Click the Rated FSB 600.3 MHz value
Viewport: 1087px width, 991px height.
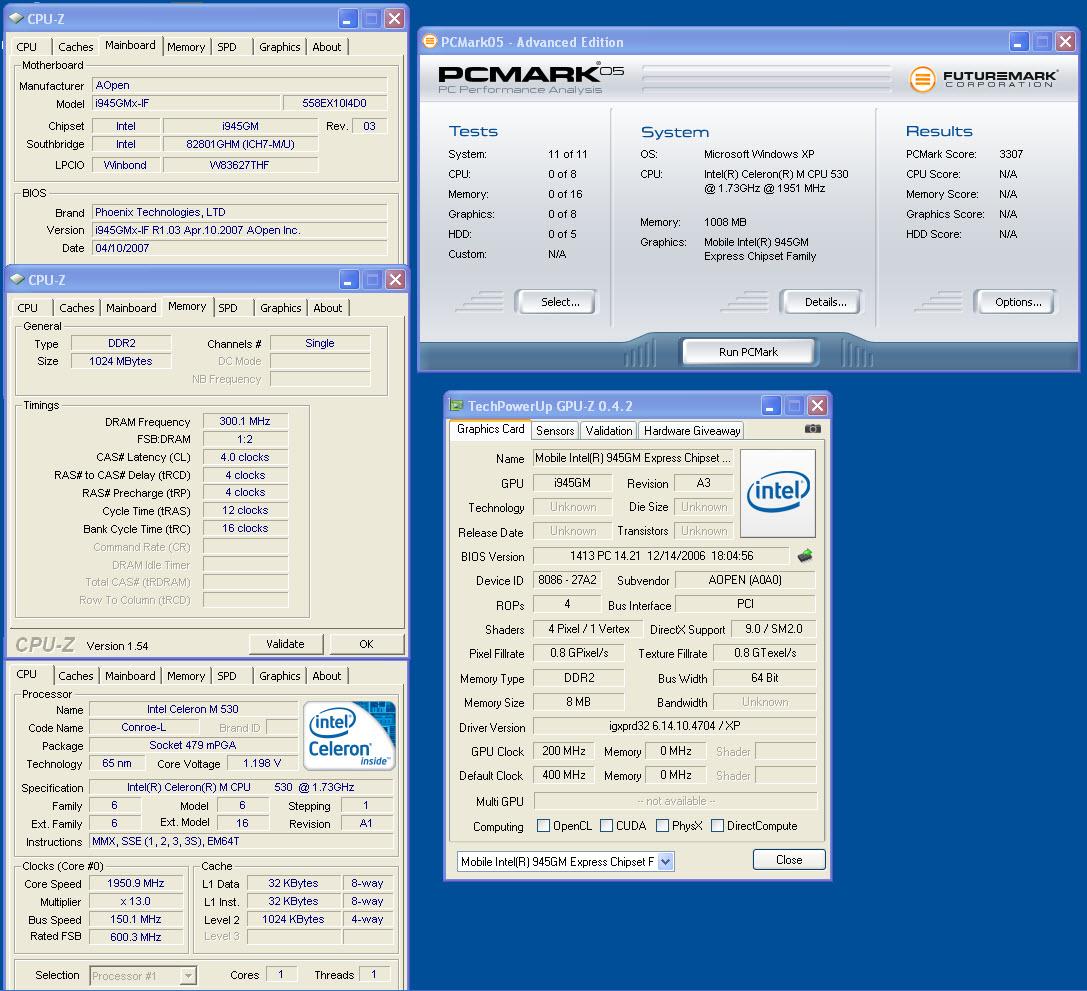pos(135,937)
